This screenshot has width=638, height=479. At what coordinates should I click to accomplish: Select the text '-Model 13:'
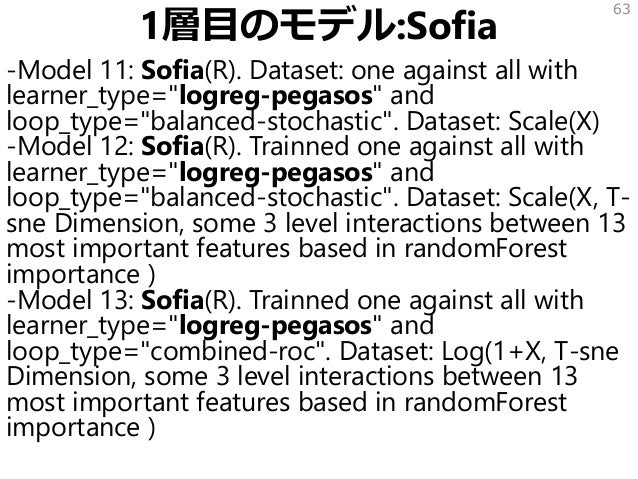click(x=71, y=300)
